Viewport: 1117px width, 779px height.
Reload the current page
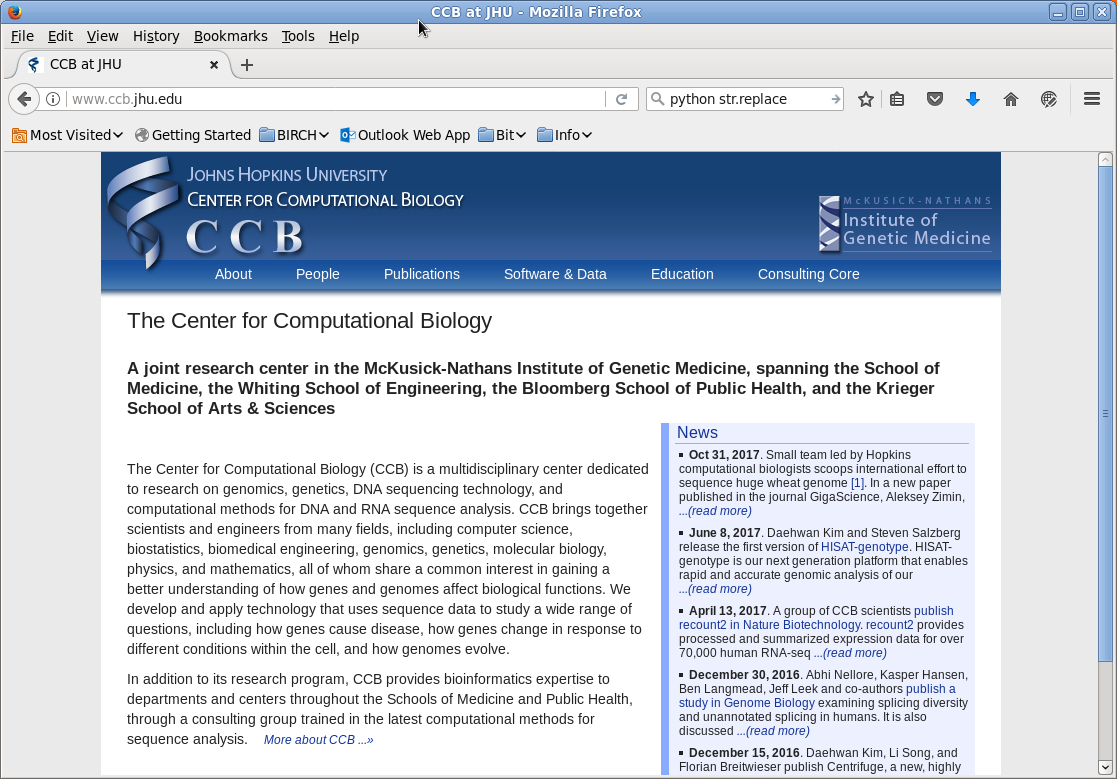[x=621, y=99]
